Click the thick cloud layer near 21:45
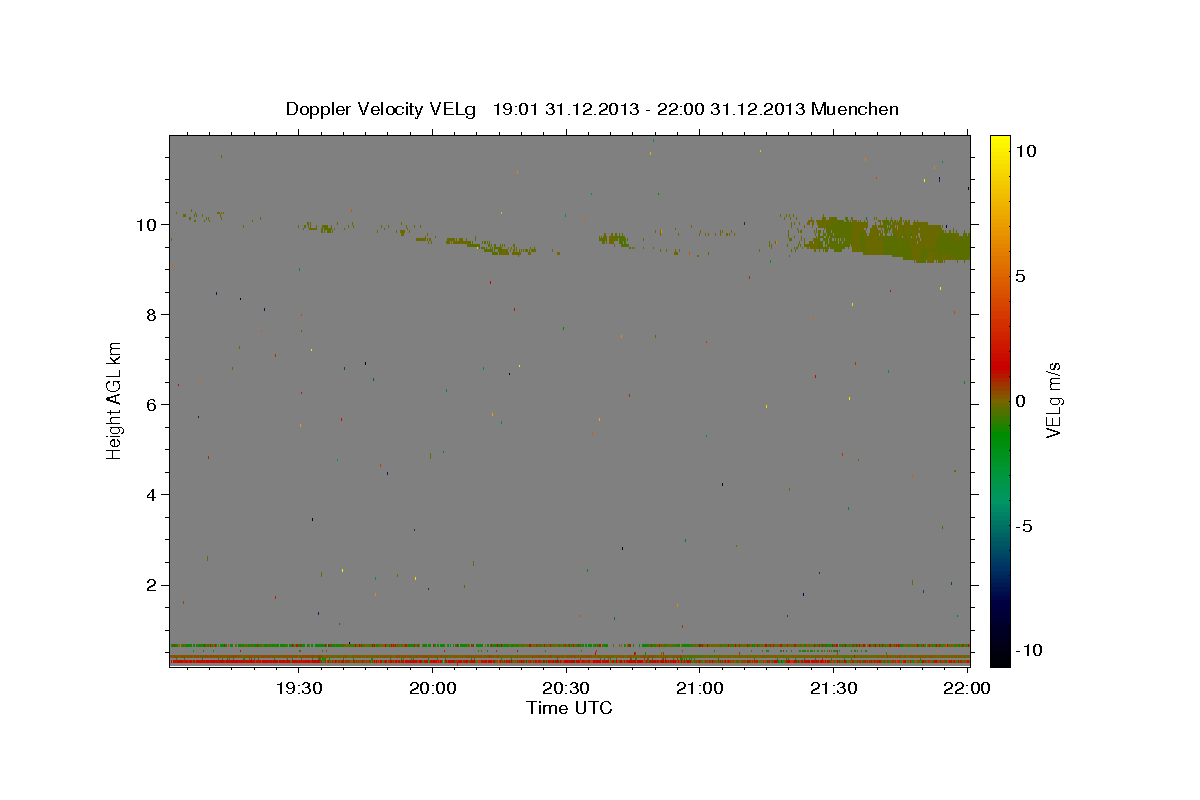This screenshot has width=1200, height=800. point(890,240)
